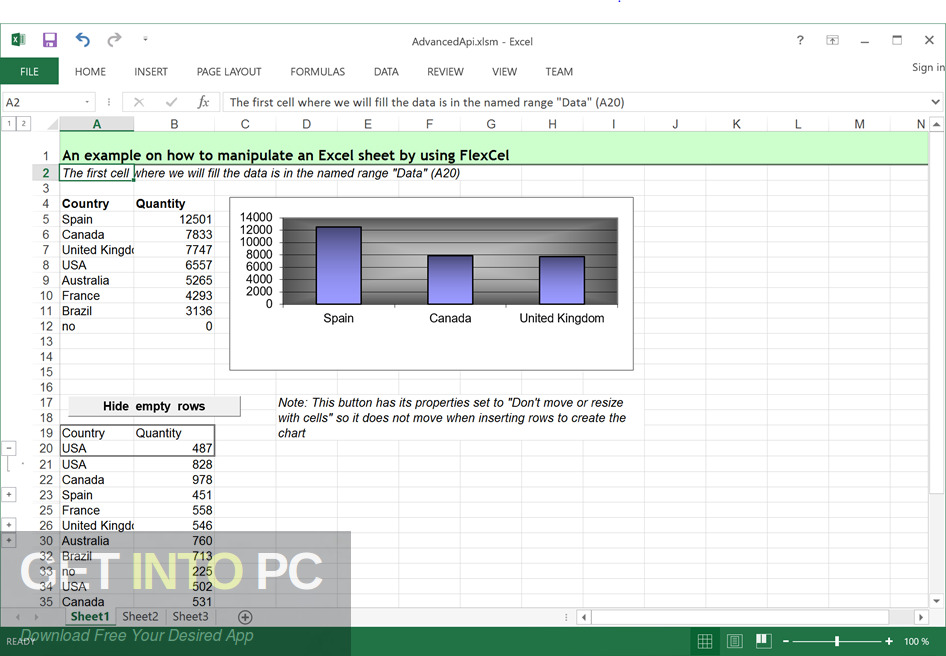This screenshot has height=656, width=946.
Task: Expand outline group plus at row 26
Action: [9, 525]
